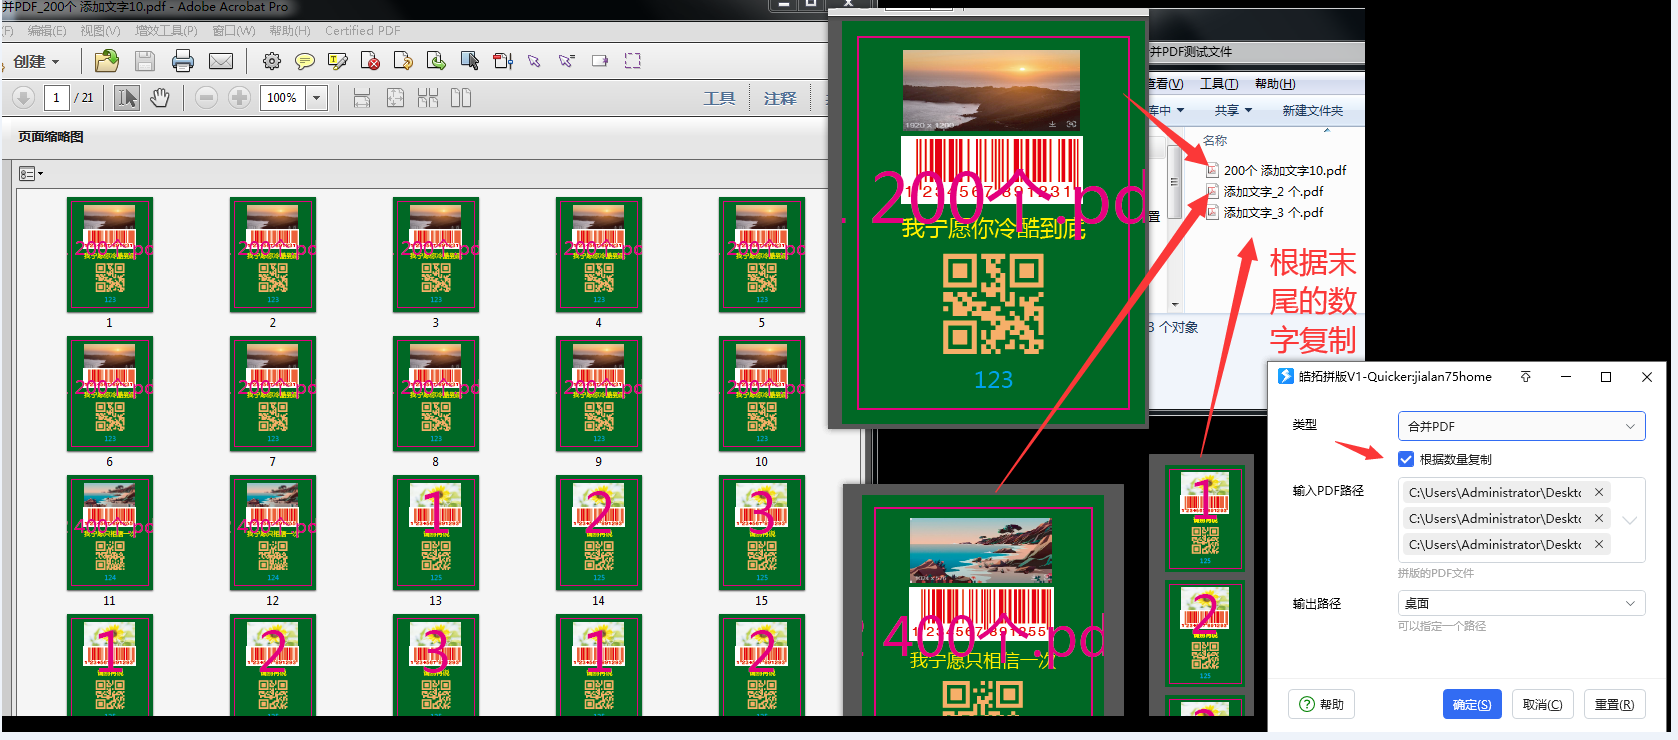Click the small box with arrow tool icon
Image resolution: width=1678 pixels, height=740 pixels.
[600, 61]
